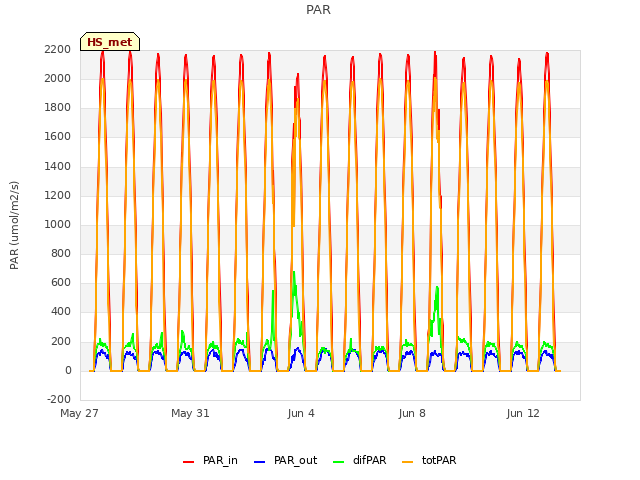Click the 1200 y-axis tick label
Viewport: 640px width, 480px height.
coord(58,195)
